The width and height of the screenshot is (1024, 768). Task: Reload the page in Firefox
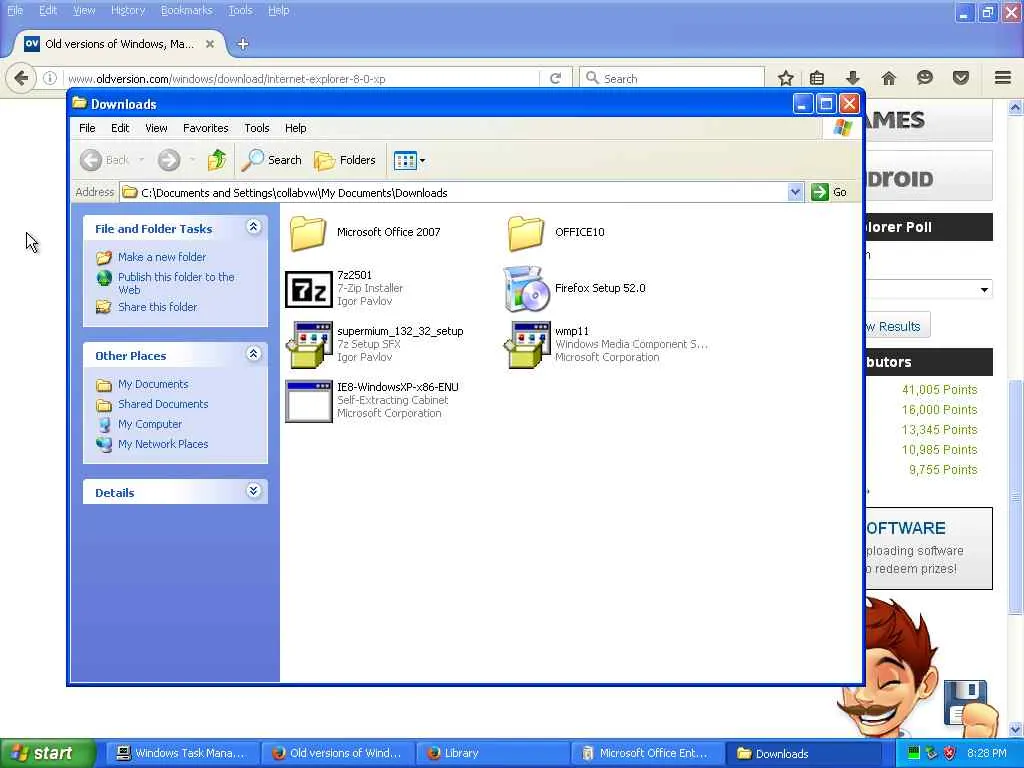pyautogui.click(x=556, y=78)
